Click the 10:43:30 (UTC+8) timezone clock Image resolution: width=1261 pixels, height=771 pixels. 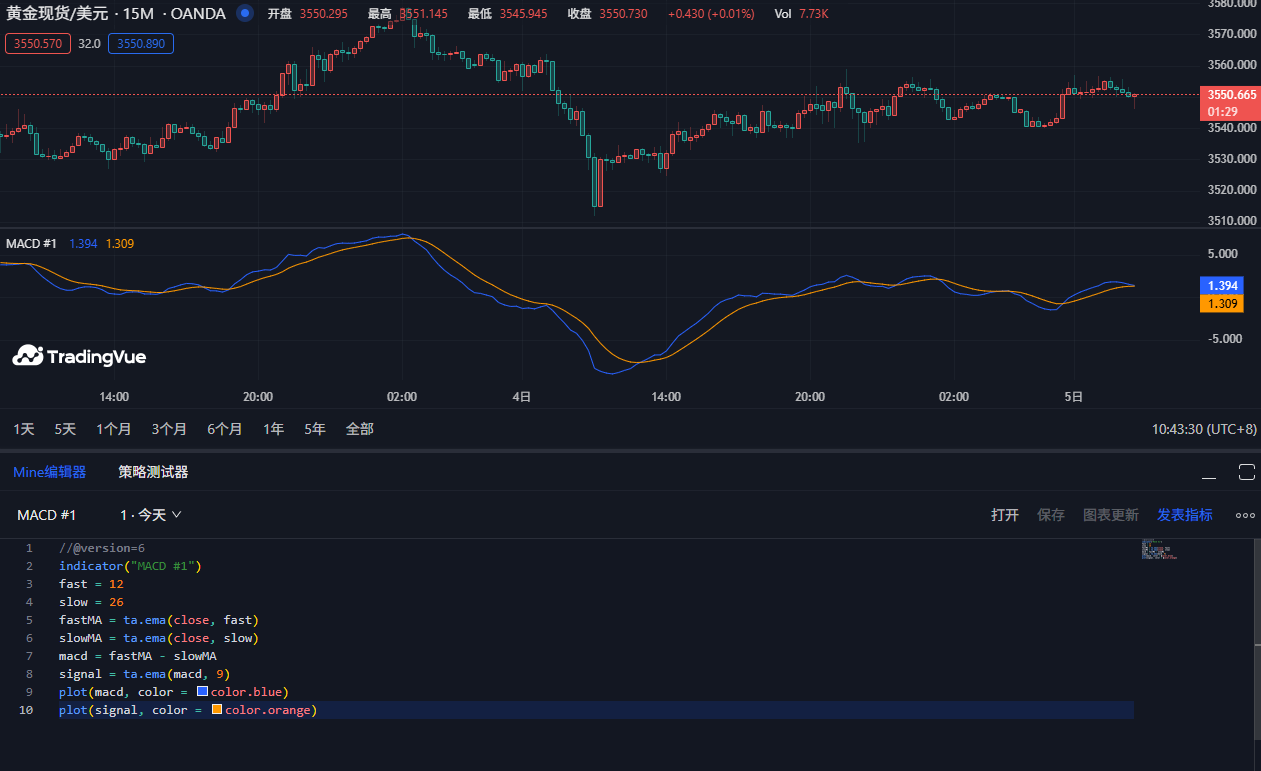tap(1204, 429)
